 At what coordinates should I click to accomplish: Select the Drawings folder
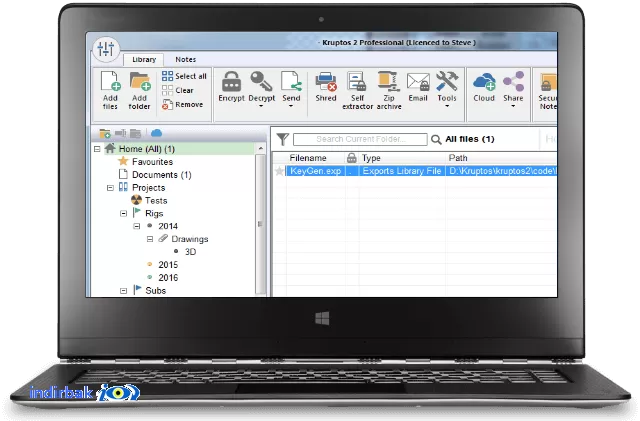click(189, 239)
